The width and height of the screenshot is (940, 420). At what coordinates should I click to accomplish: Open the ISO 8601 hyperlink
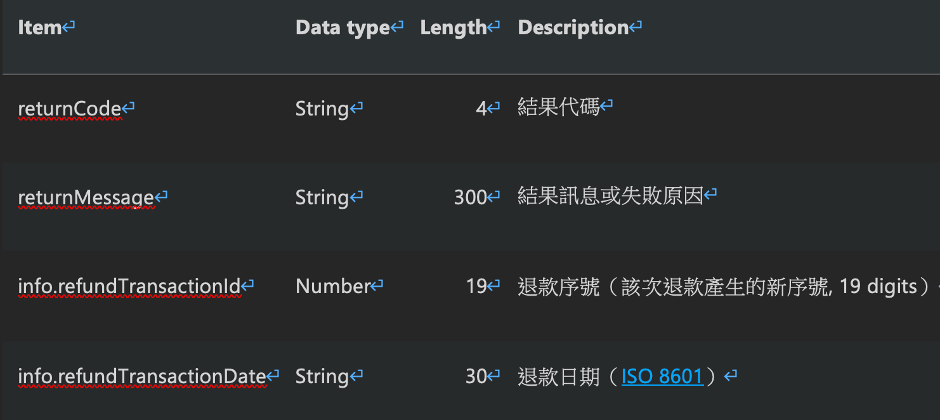pos(663,377)
